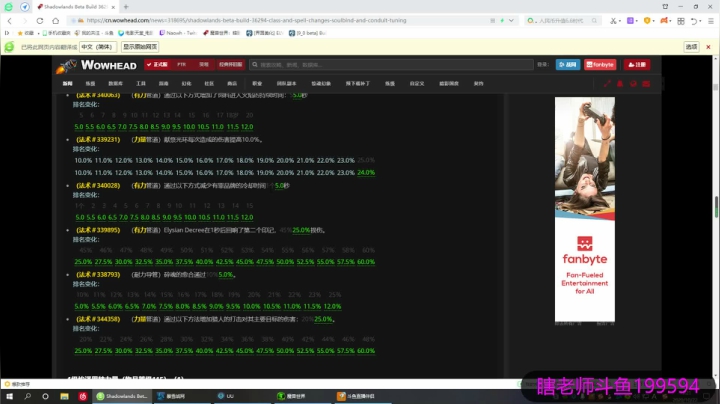
Task: Switch to the Classic version button
Action: point(231,65)
